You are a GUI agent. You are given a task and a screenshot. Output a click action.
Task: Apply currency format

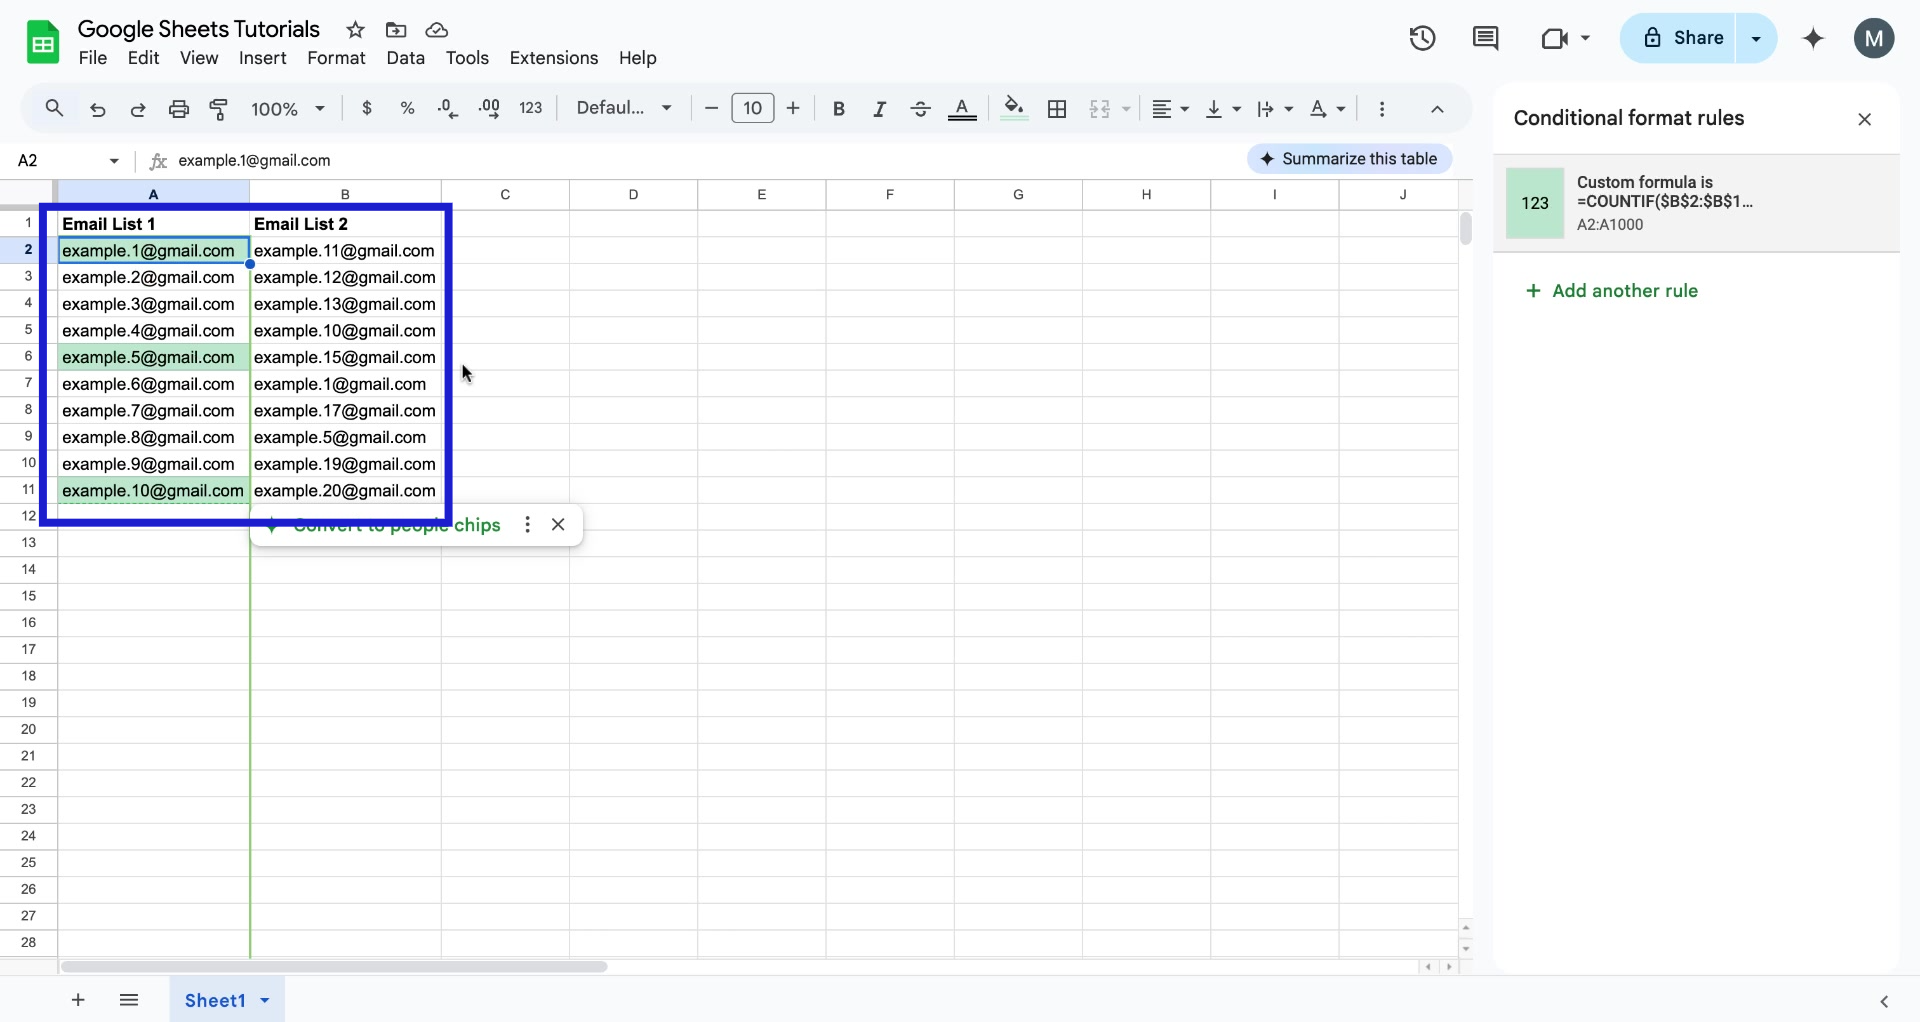pos(366,108)
